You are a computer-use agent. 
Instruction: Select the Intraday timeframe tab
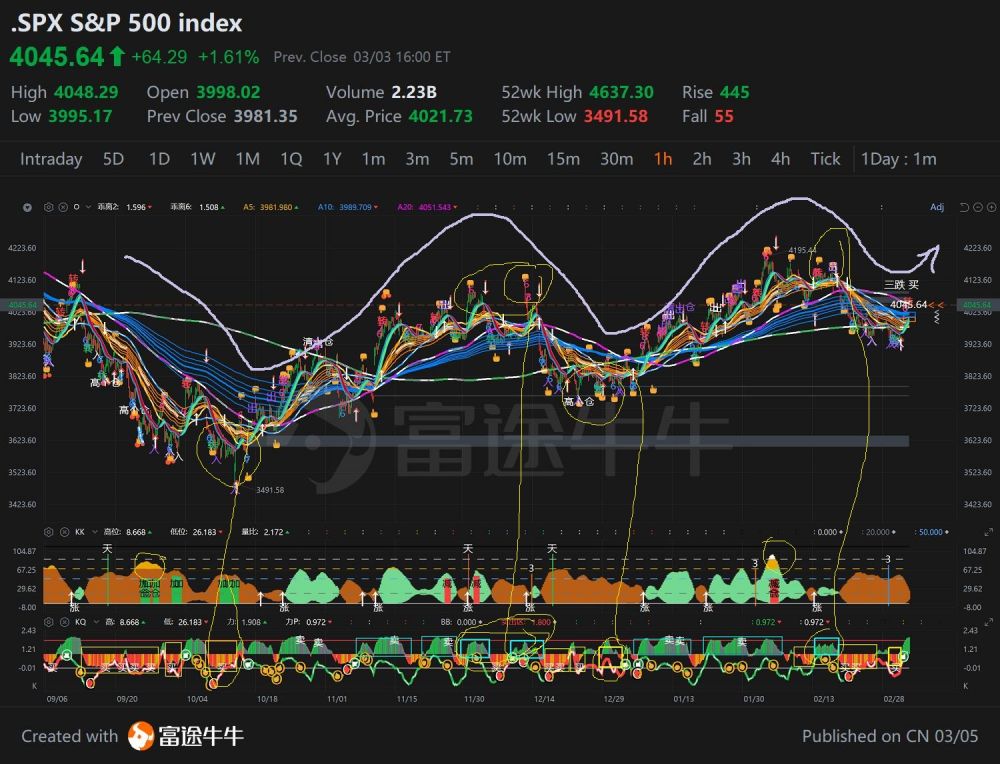[51, 159]
